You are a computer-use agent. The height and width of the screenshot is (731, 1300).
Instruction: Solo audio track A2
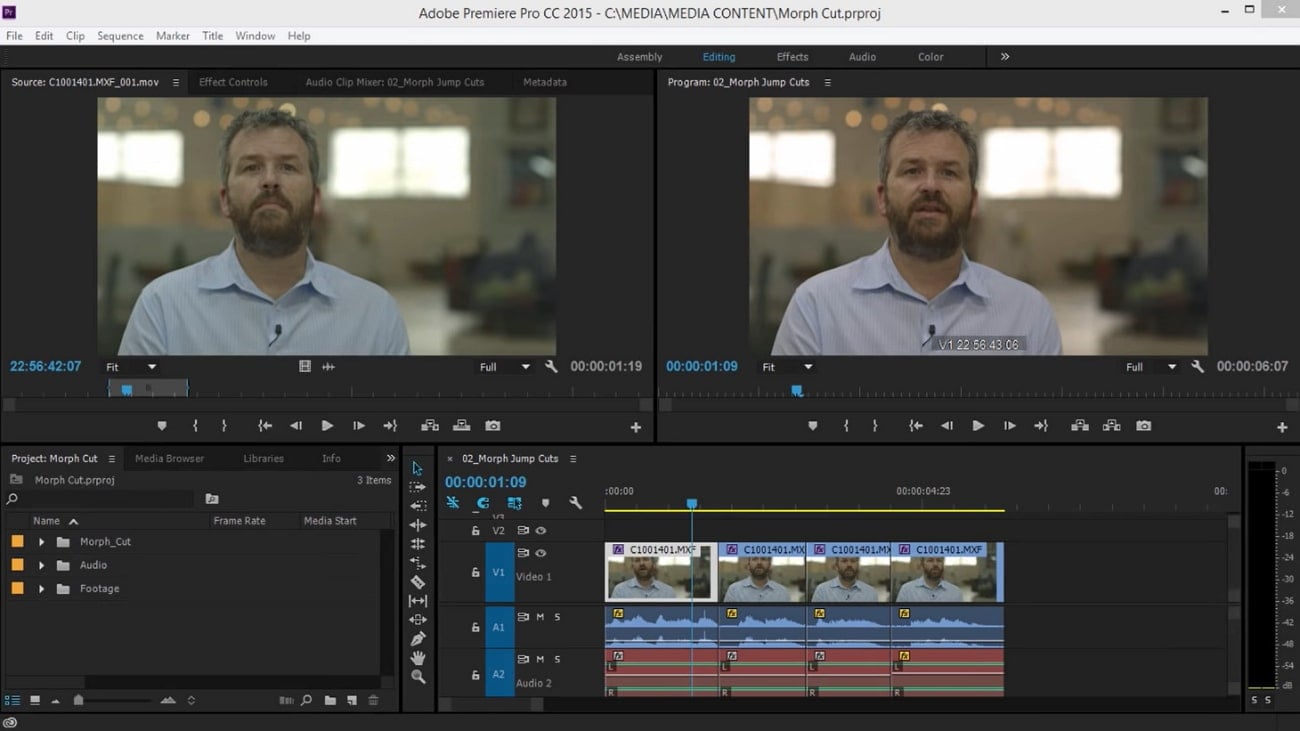[x=557, y=659]
